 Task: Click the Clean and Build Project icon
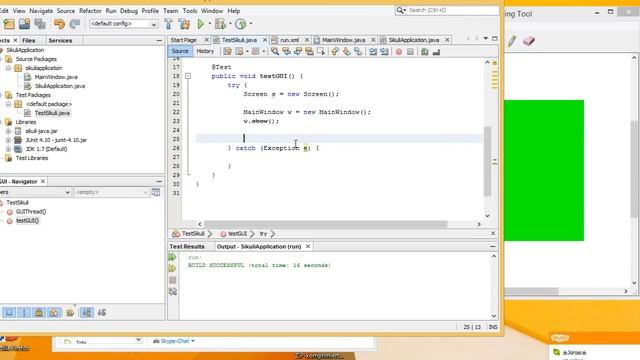pyautogui.click(x=184, y=24)
